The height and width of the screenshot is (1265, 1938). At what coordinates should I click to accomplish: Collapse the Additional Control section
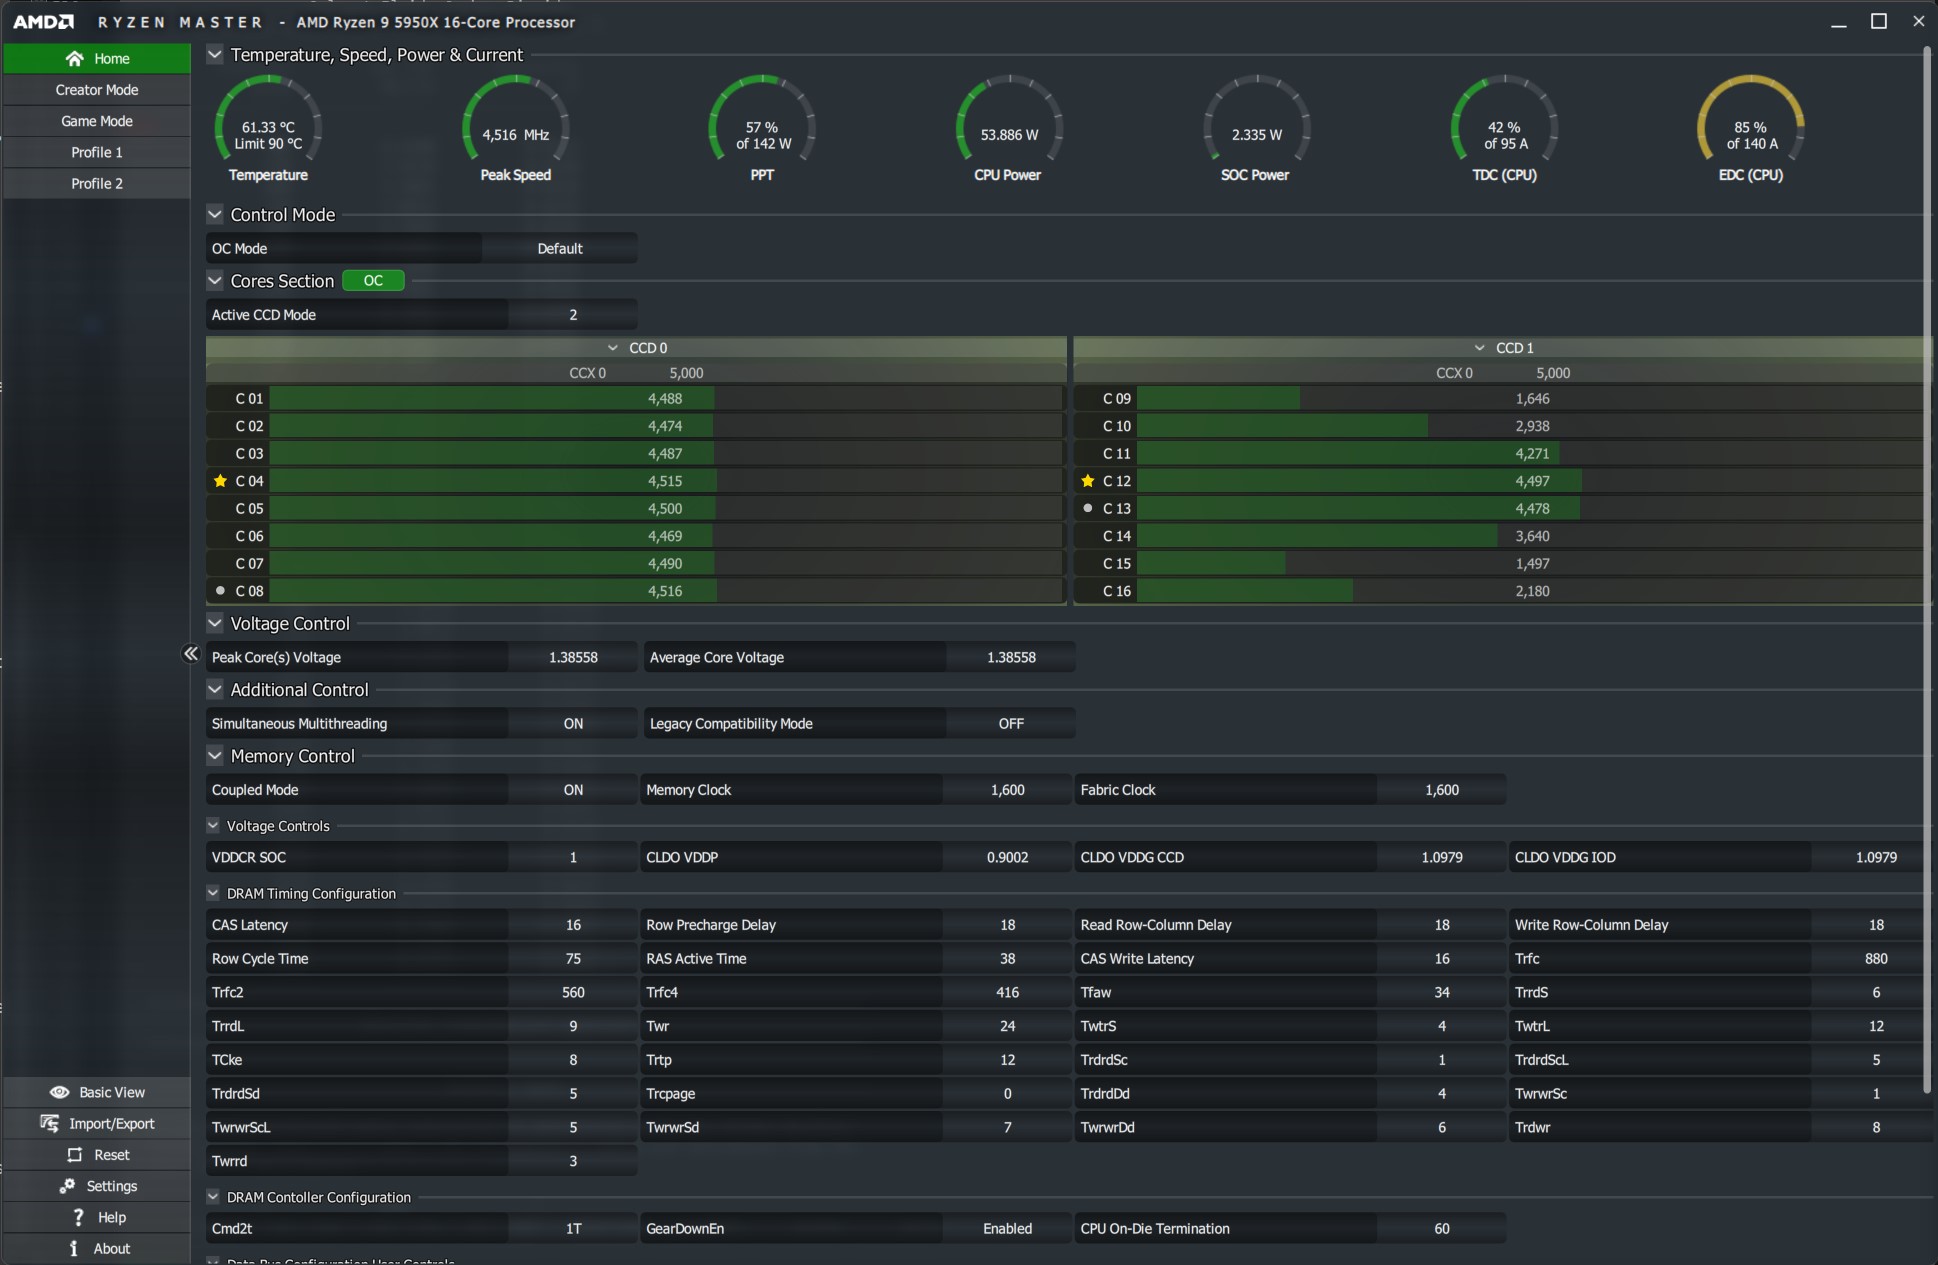pyautogui.click(x=215, y=689)
